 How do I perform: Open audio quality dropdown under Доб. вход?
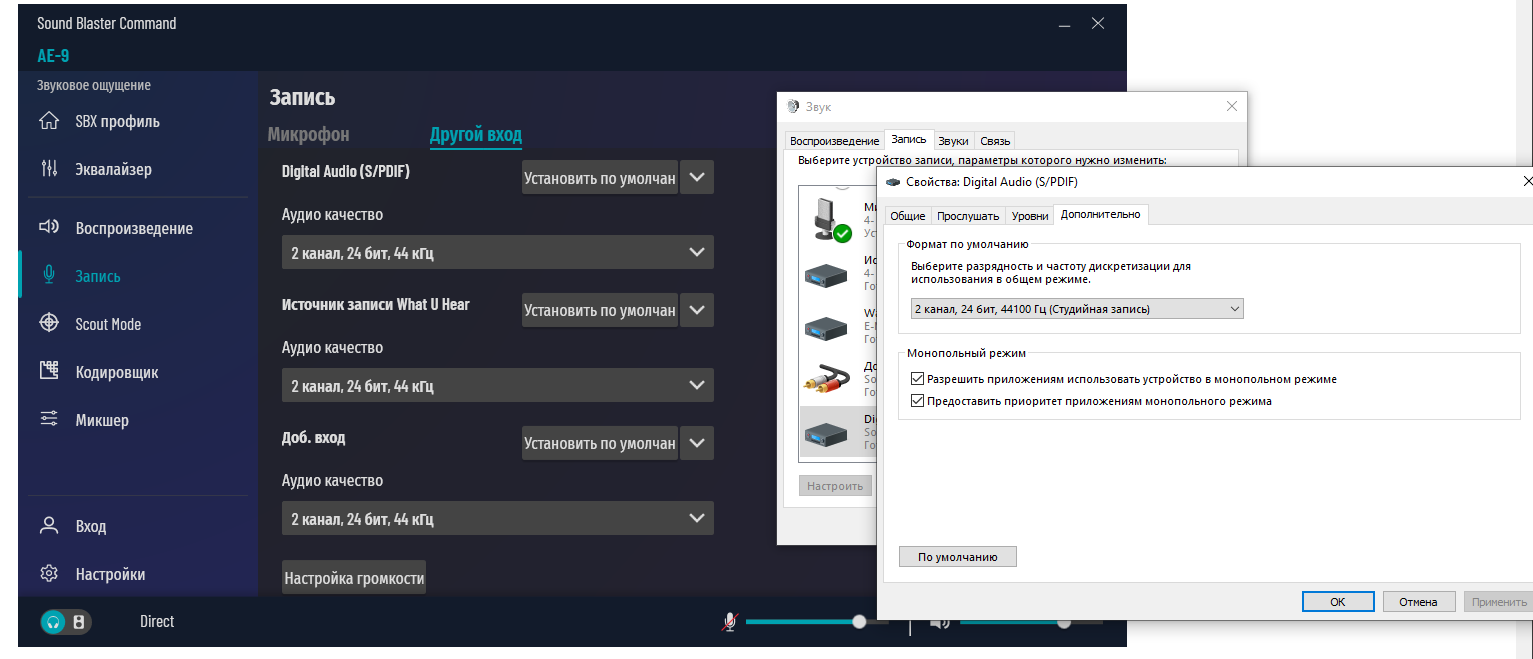[498, 519]
